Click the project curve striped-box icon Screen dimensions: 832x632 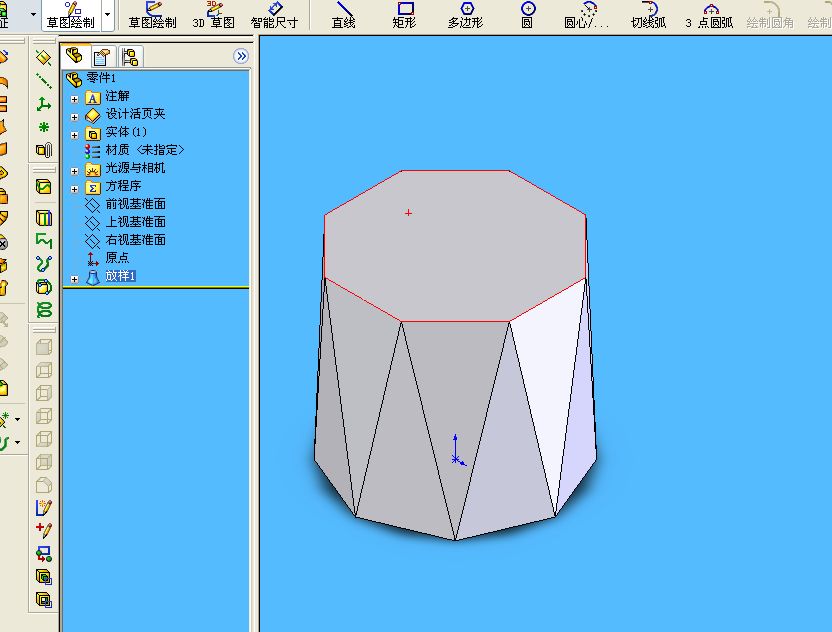click(44, 218)
